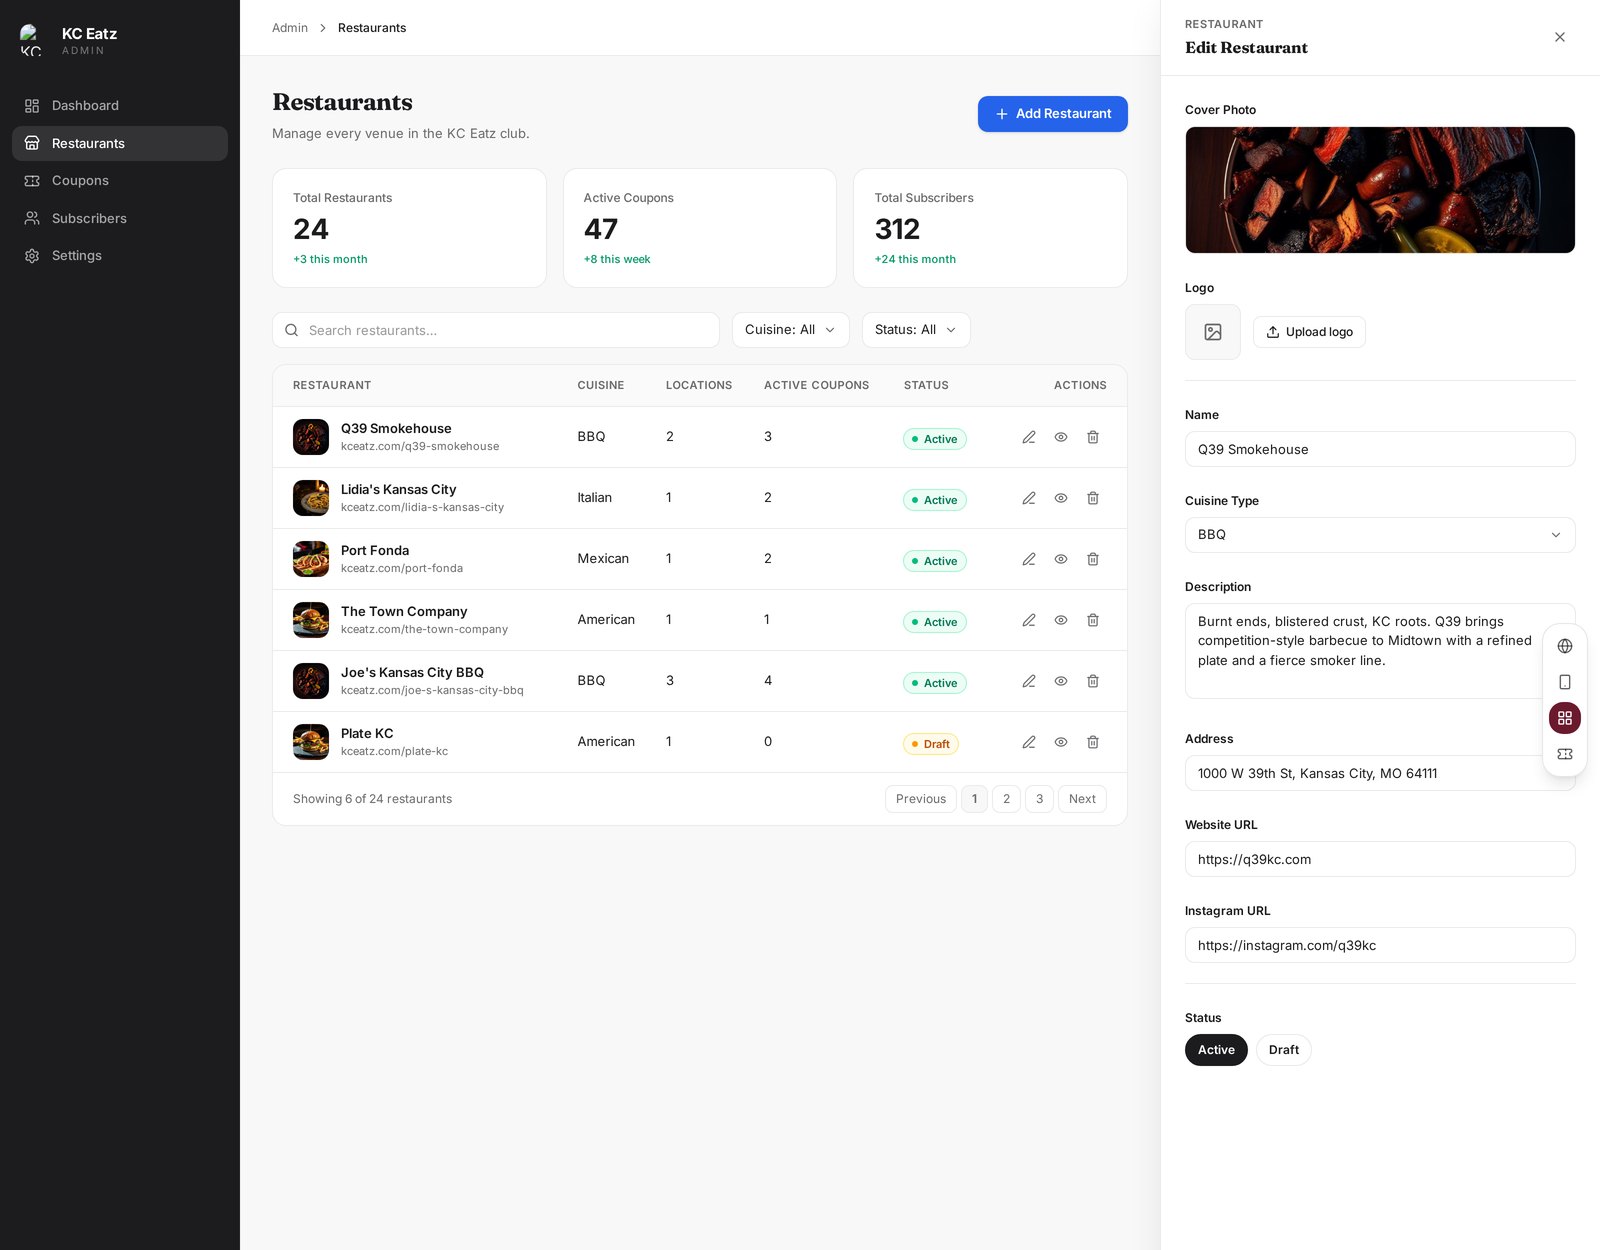This screenshot has height=1250, width=1600.
Task: Go to page 2 of the restaurant list
Action: (1007, 799)
